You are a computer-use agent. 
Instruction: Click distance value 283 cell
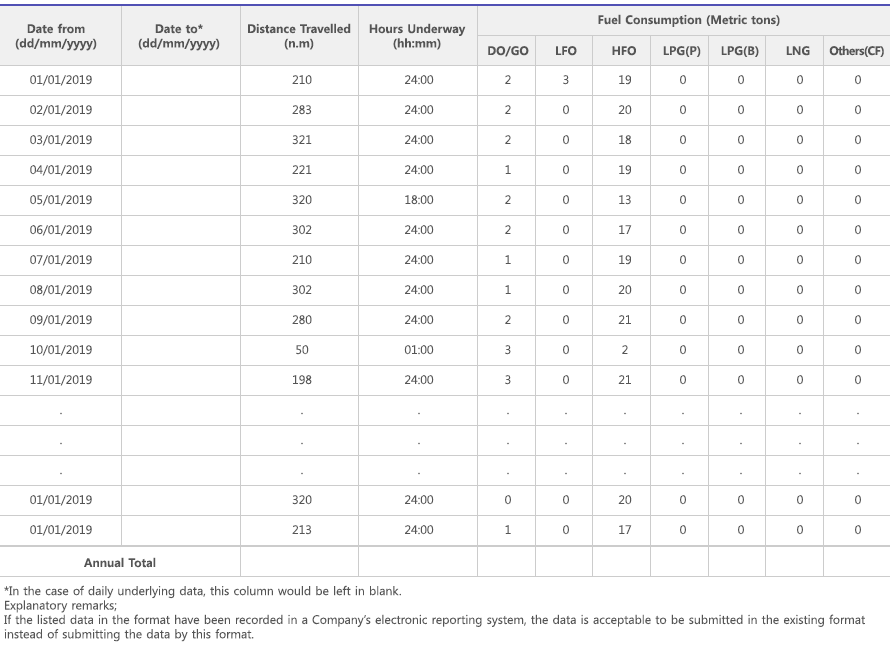click(x=301, y=110)
